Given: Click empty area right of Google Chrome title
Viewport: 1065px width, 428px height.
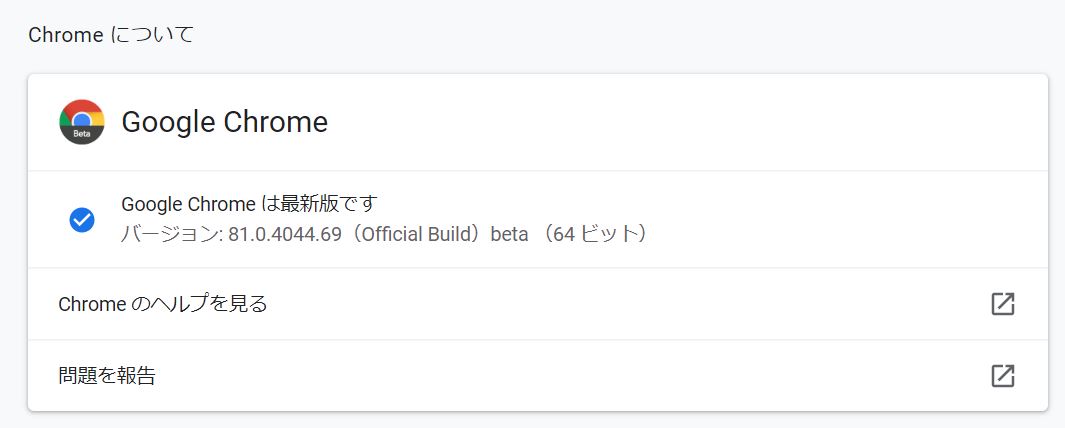Looking at the screenshot, I should [x=679, y=122].
